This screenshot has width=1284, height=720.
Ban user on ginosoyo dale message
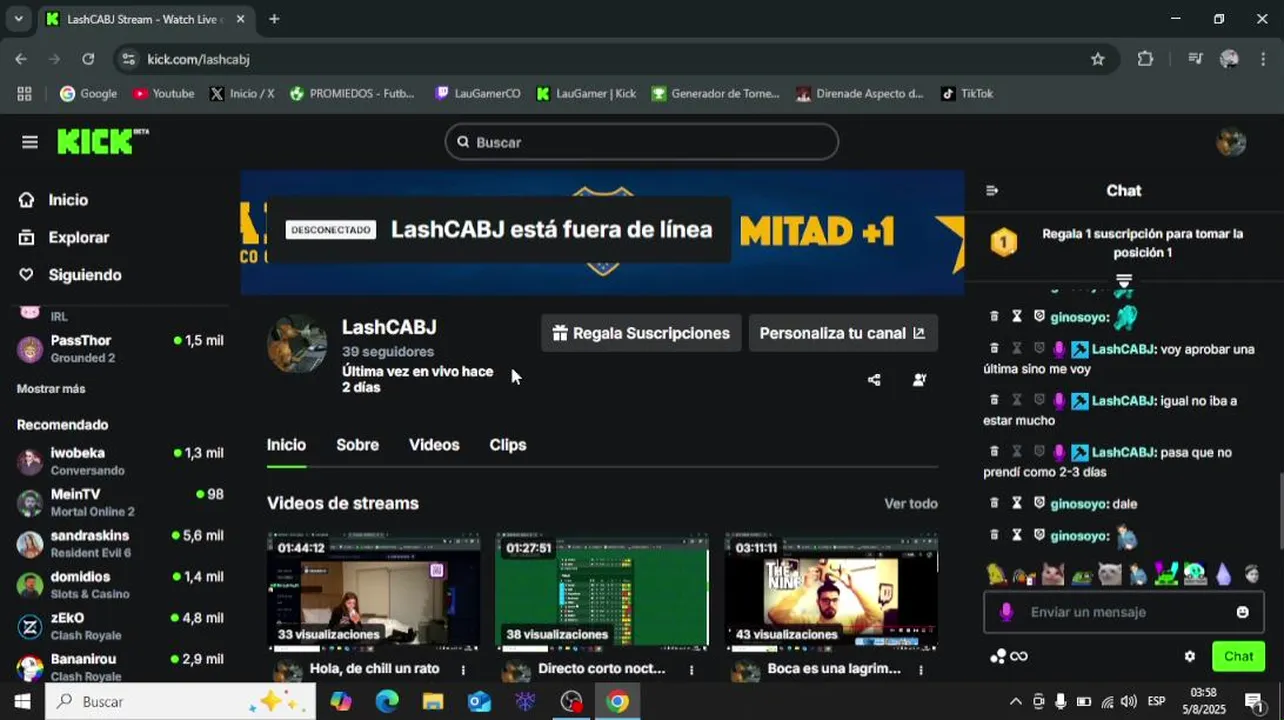pos(1039,504)
